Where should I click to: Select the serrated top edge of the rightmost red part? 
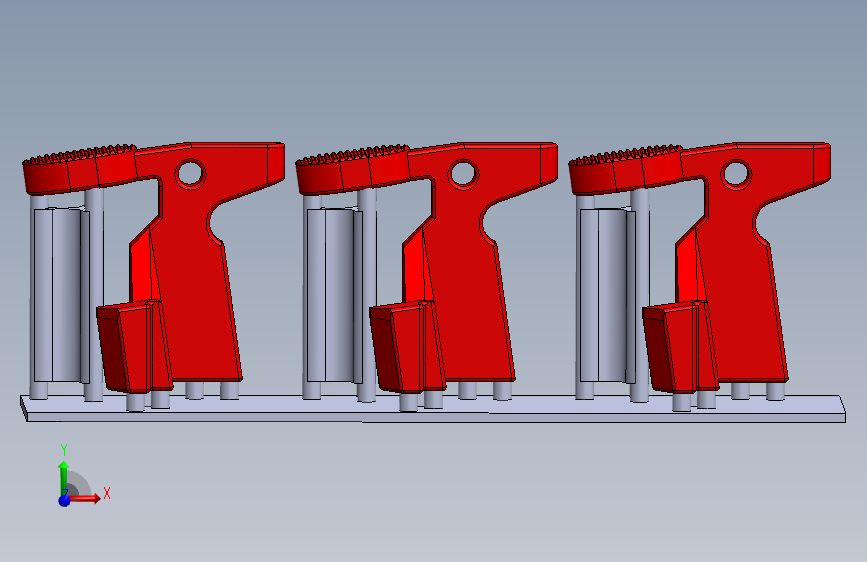coord(626,155)
